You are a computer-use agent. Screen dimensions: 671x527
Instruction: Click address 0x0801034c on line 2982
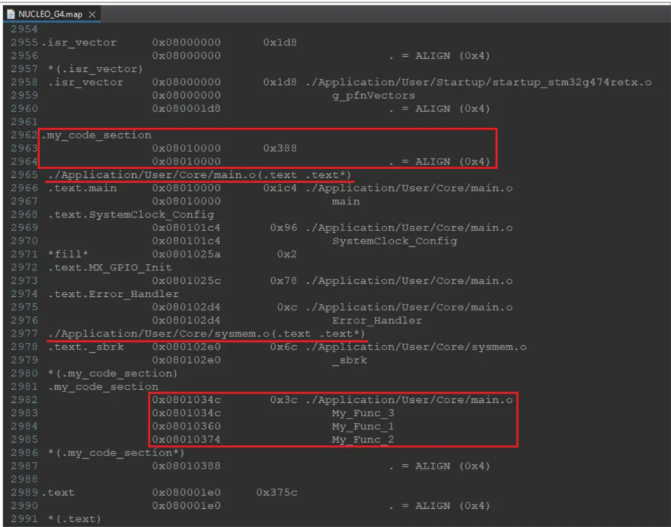tap(186, 400)
